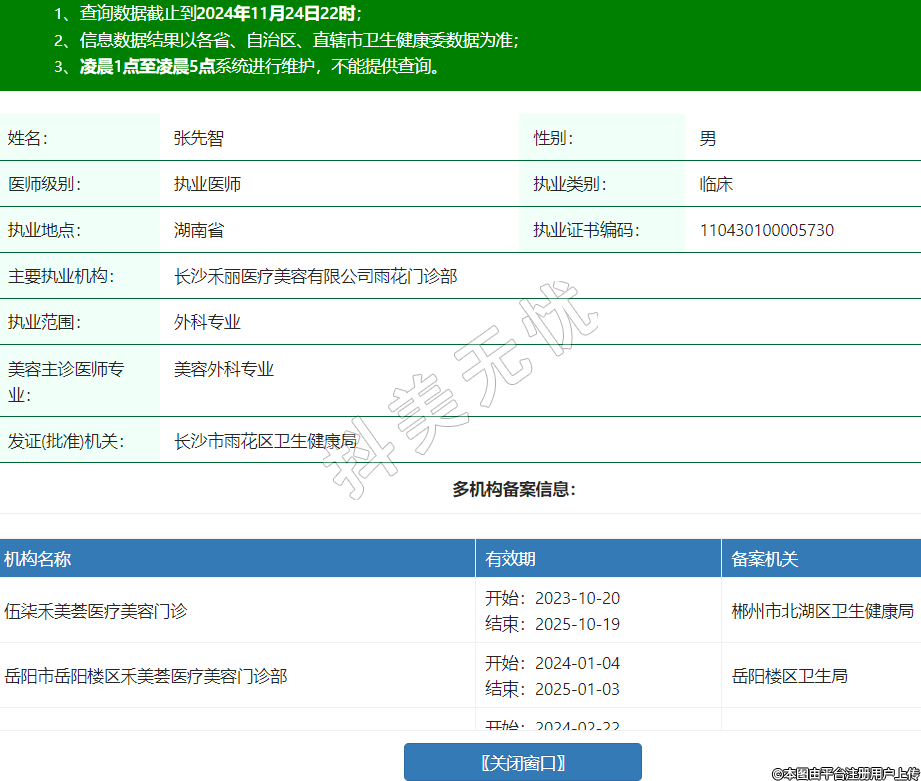Screen dimensions: 921x781
Task: Click the 岳阳楼区卫生局 cell
Action: (x=789, y=676)
